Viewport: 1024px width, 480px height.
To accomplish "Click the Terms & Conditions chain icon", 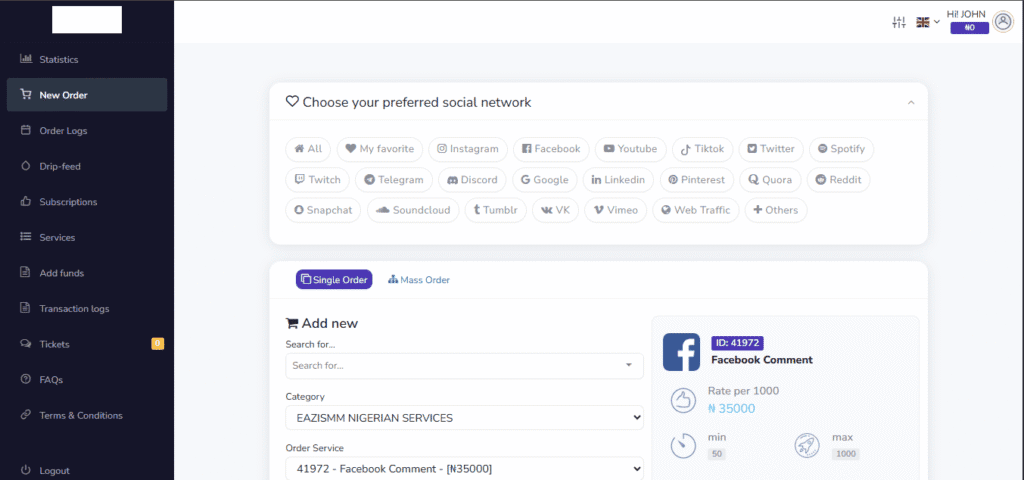I will click(x=26, y=415).
